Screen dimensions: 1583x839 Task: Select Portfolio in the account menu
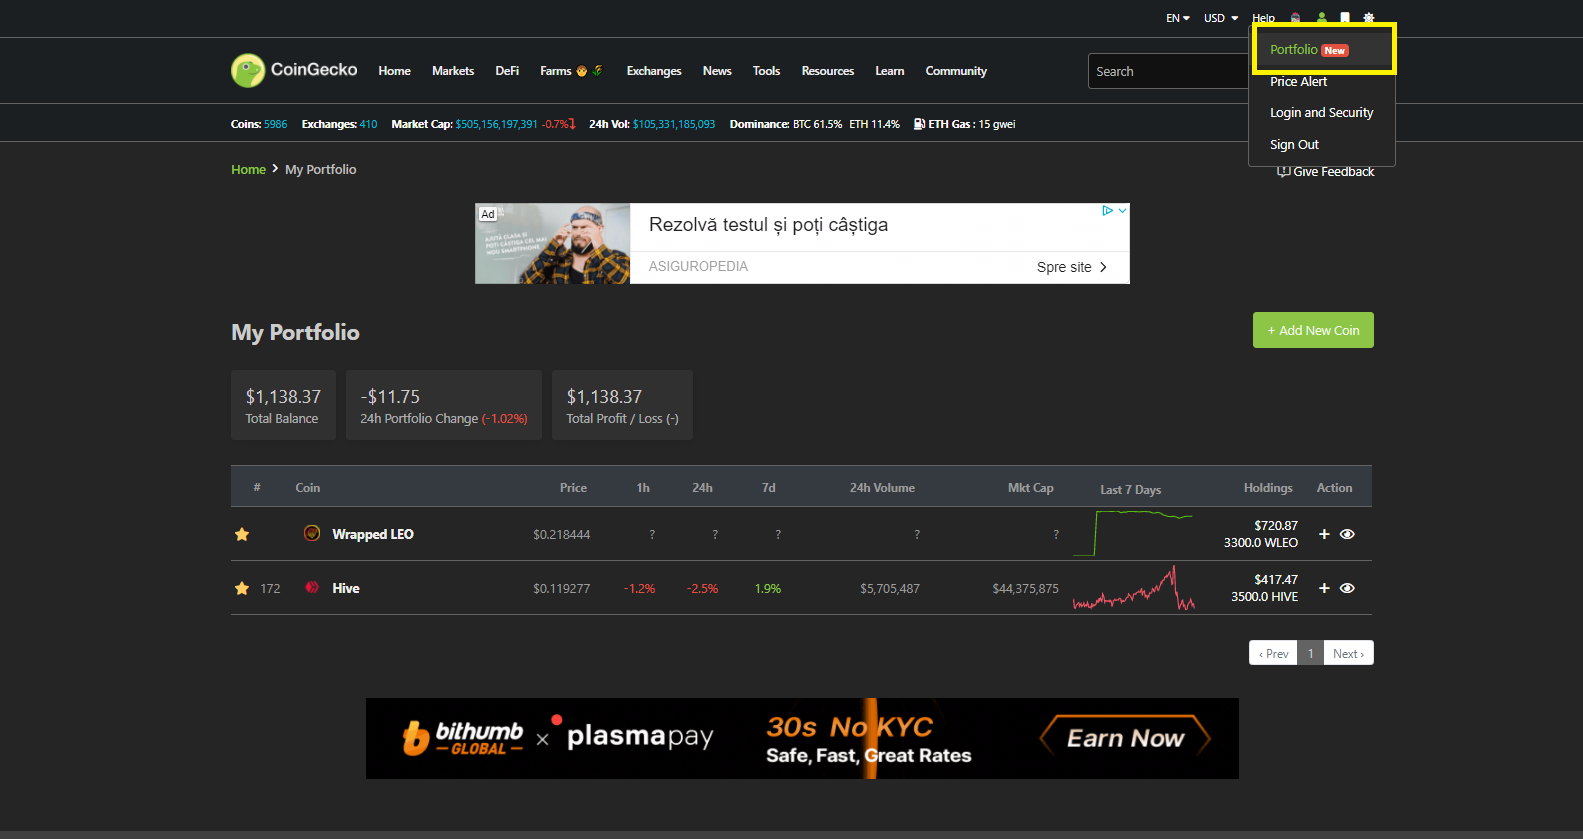pyautogui.click(x=1322, y=49)
